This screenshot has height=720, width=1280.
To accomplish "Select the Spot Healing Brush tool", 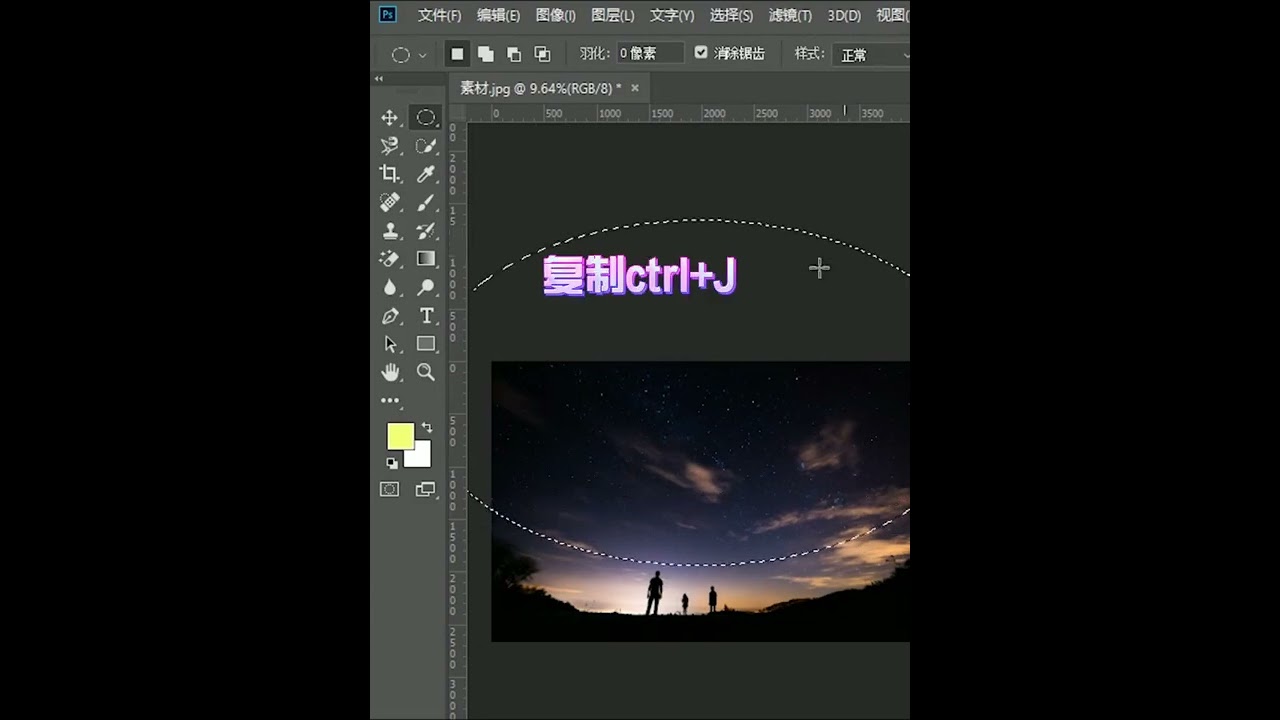I will point(390,202).
